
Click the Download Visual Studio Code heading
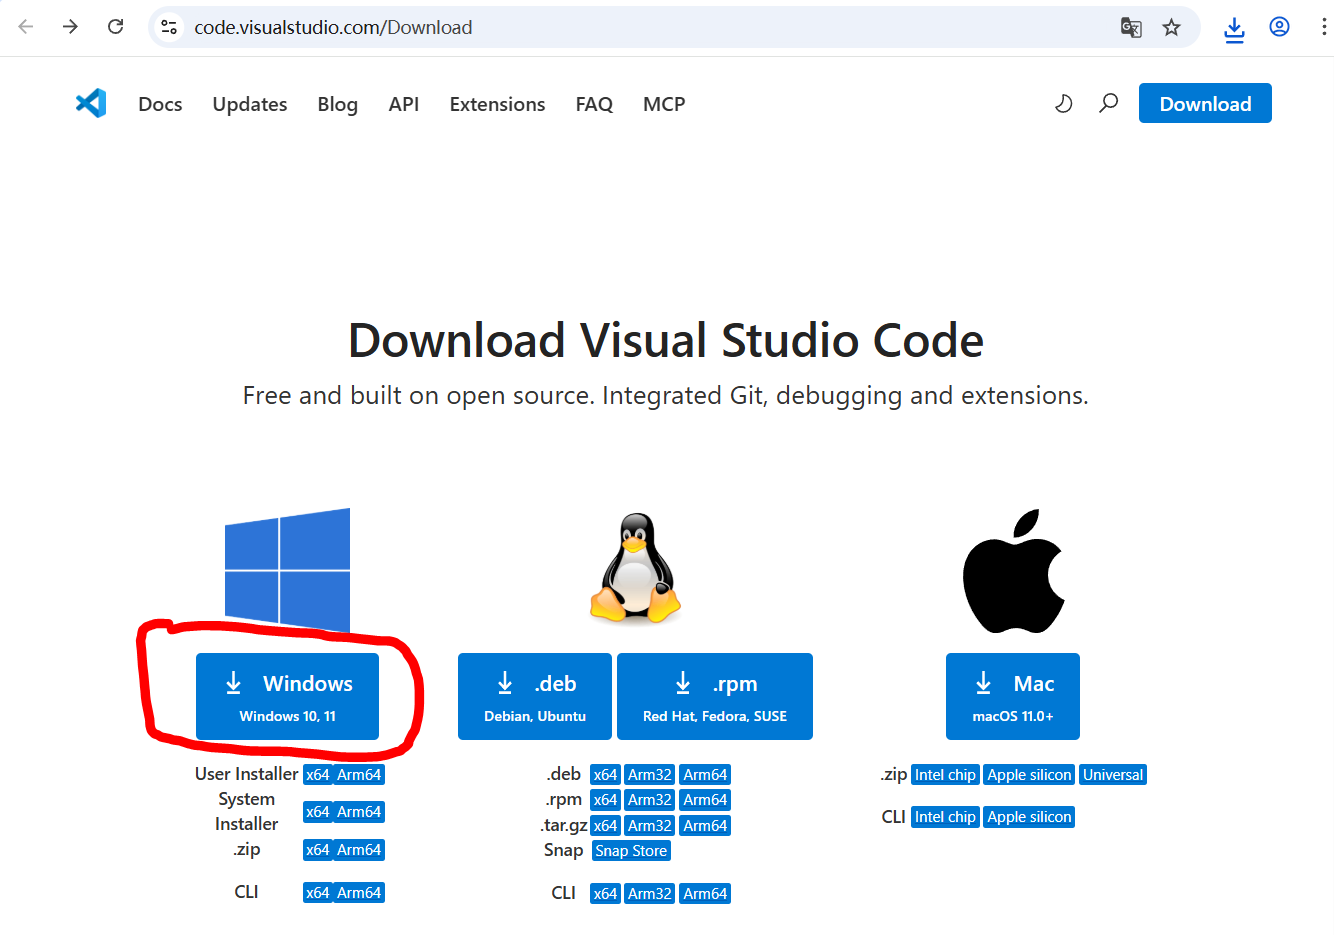pos(666,340)
